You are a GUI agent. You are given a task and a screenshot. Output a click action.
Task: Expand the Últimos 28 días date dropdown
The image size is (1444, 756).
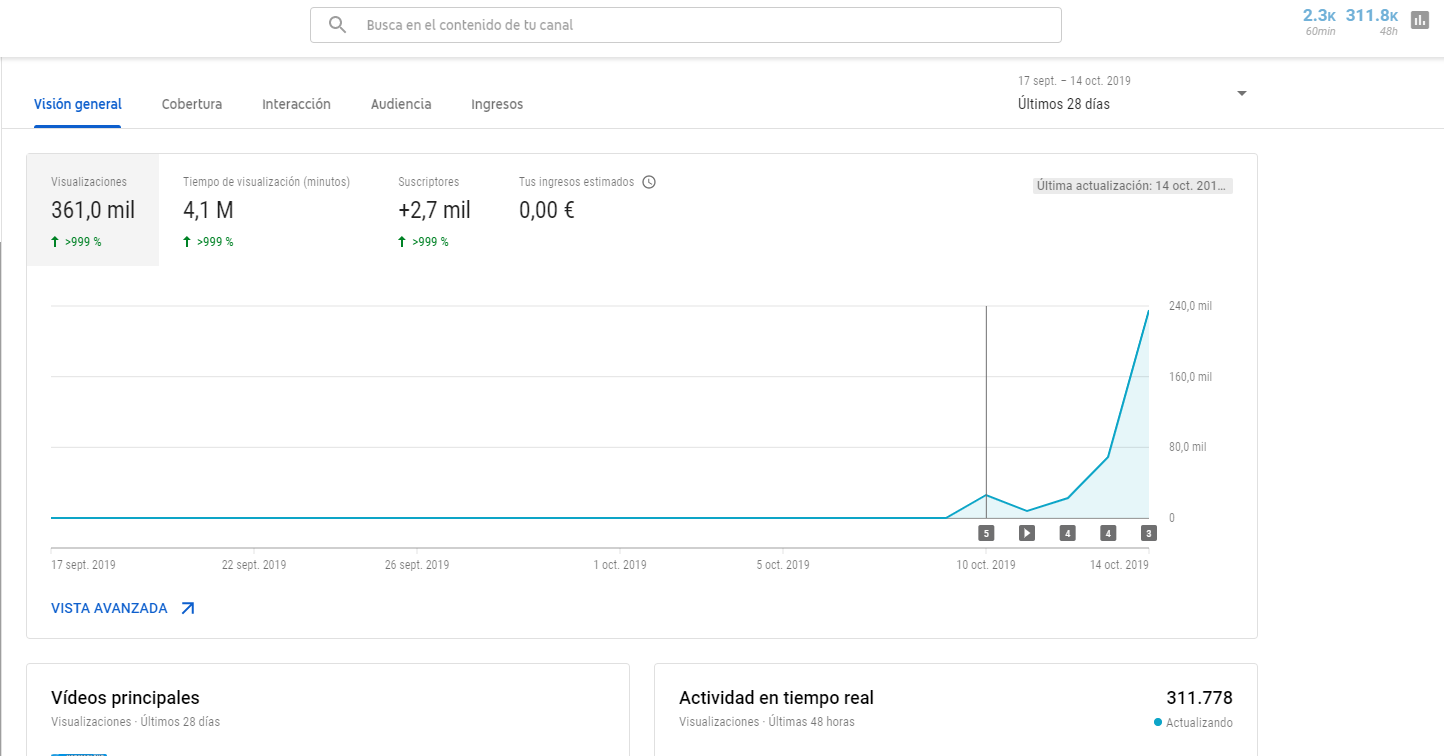point(1241,94)
